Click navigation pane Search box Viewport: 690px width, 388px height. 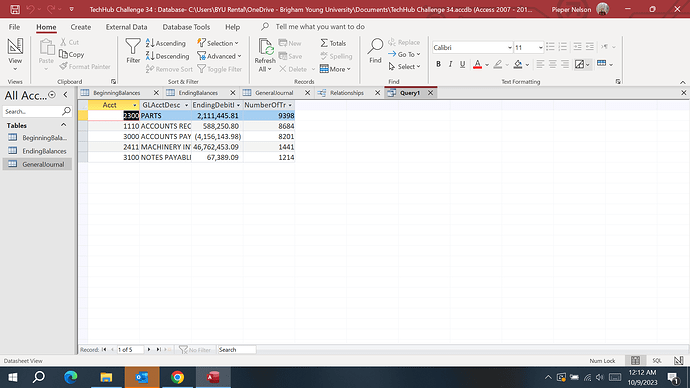click(32, 111)
